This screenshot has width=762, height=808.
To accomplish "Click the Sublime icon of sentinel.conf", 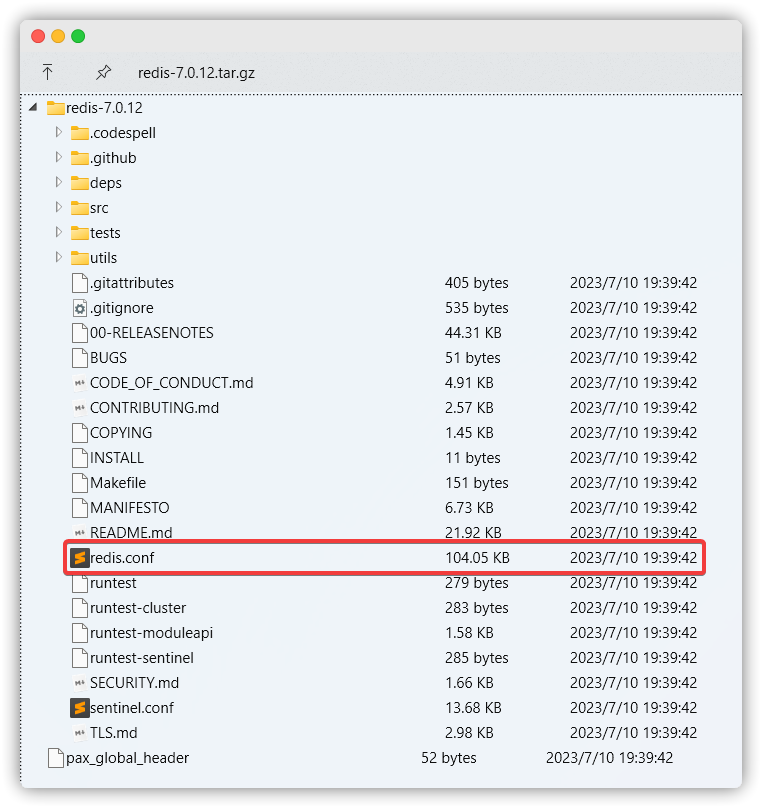I will click(x=80, y=708).
